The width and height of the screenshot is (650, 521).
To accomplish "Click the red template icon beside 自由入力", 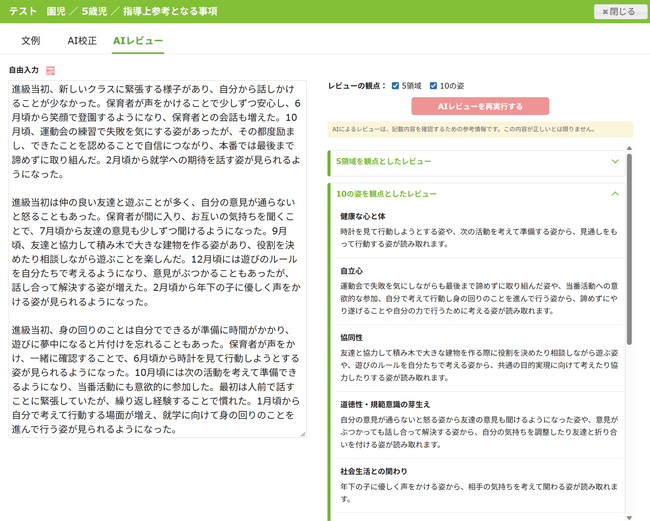I will point(50,70).
